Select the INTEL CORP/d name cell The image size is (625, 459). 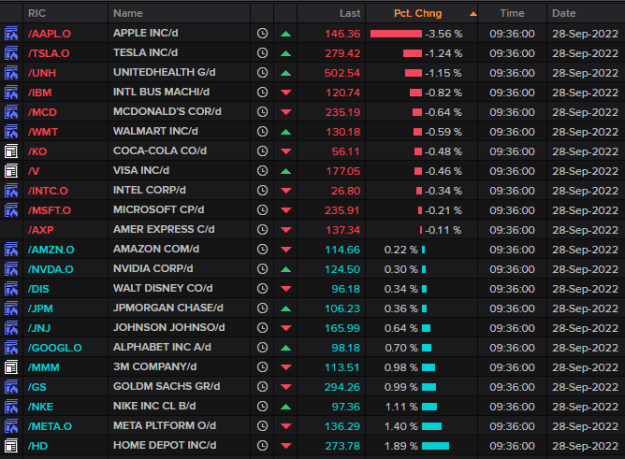[149, 190]
